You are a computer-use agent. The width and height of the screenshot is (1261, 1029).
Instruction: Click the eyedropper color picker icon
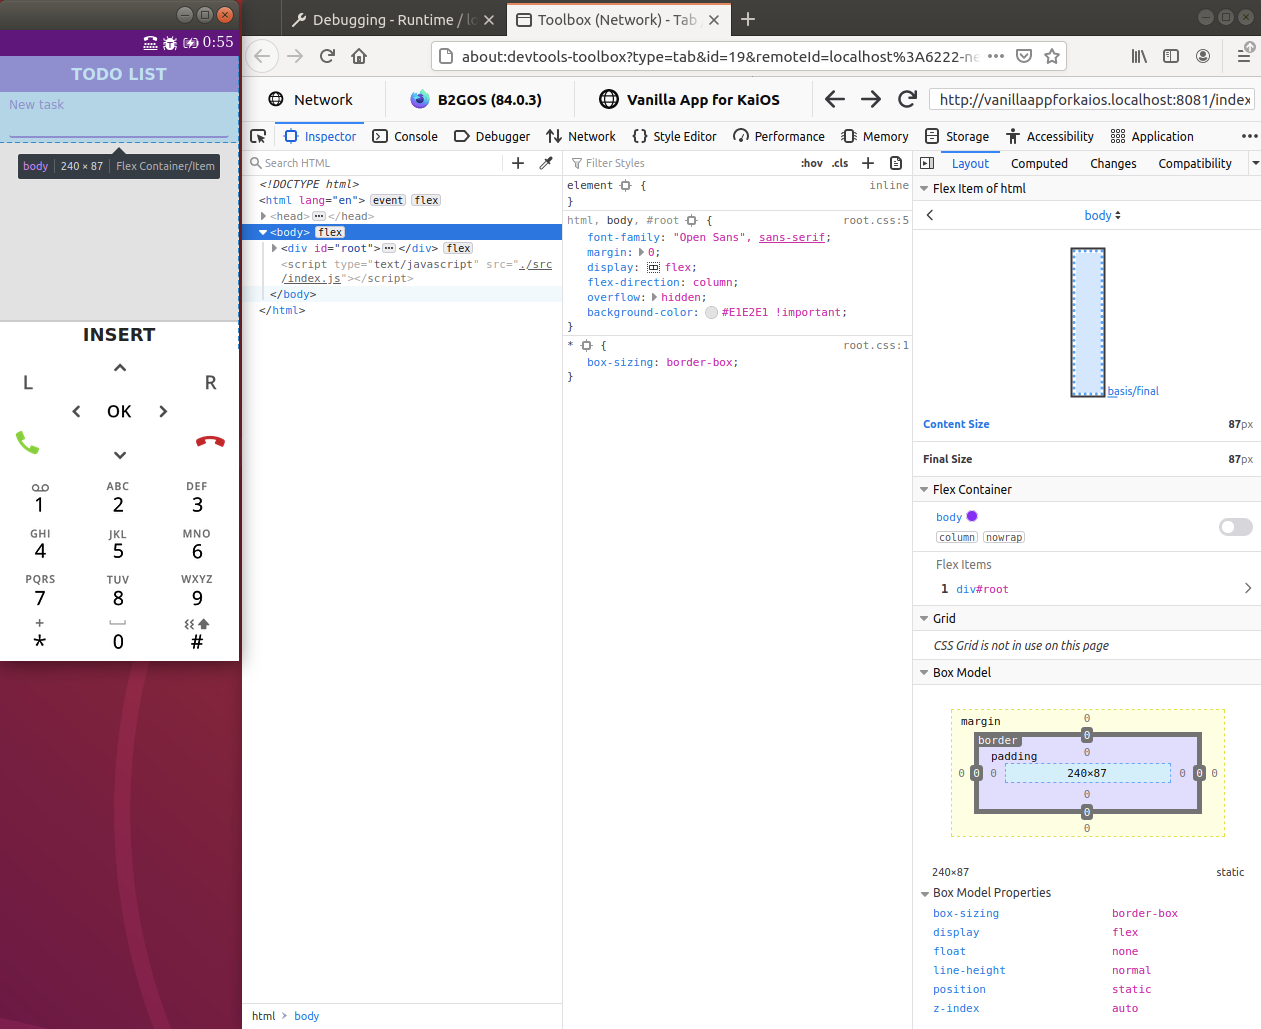[546, 163]
